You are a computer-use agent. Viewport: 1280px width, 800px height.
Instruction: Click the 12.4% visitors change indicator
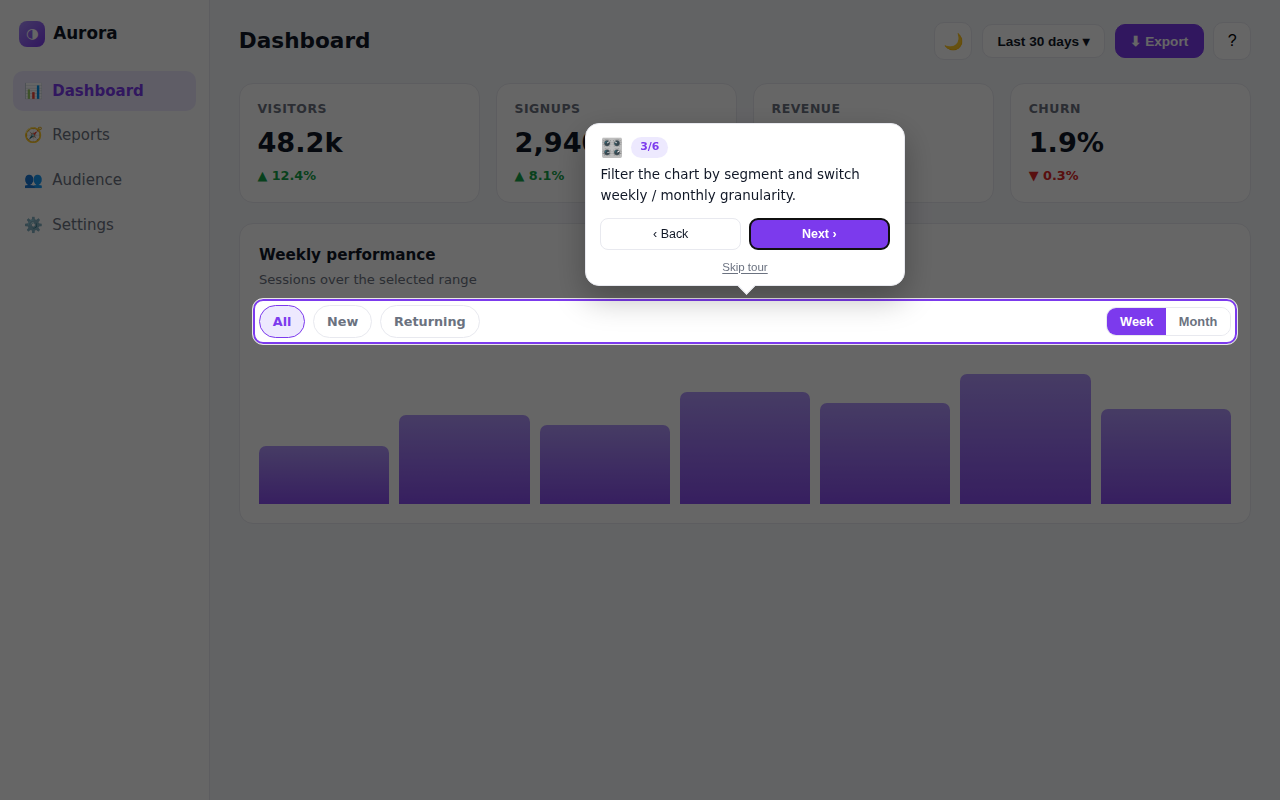click(x=287, y=176)
